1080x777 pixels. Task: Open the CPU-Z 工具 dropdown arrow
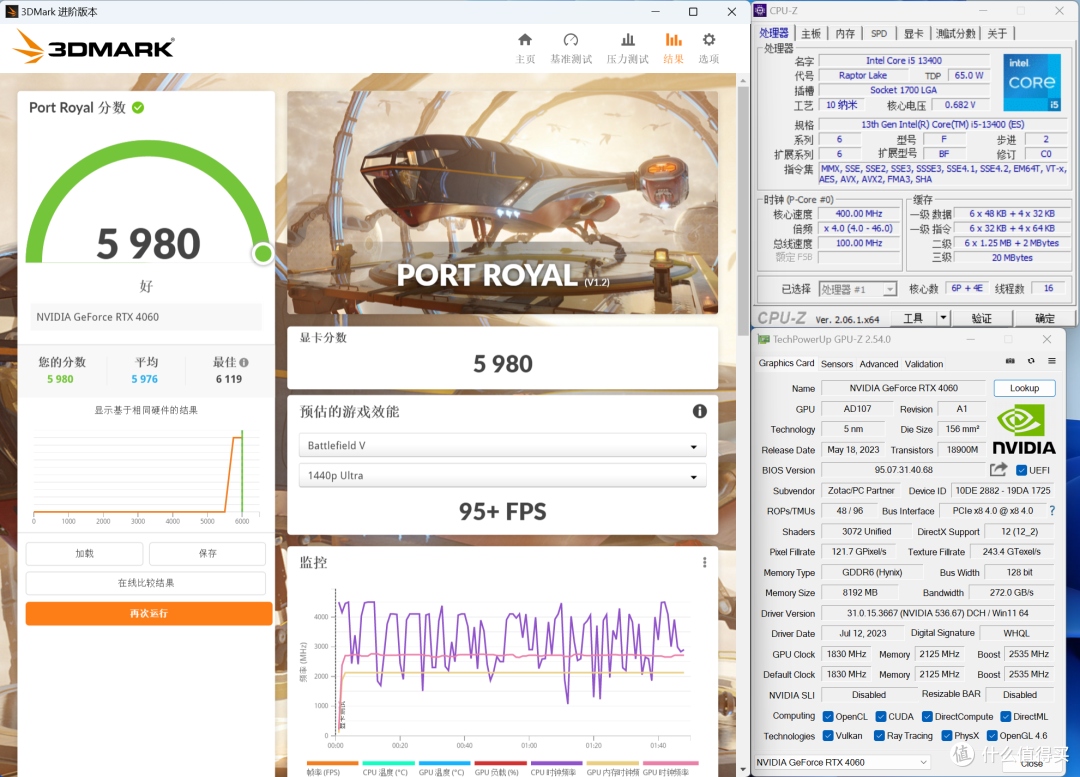tap(943, 318)
